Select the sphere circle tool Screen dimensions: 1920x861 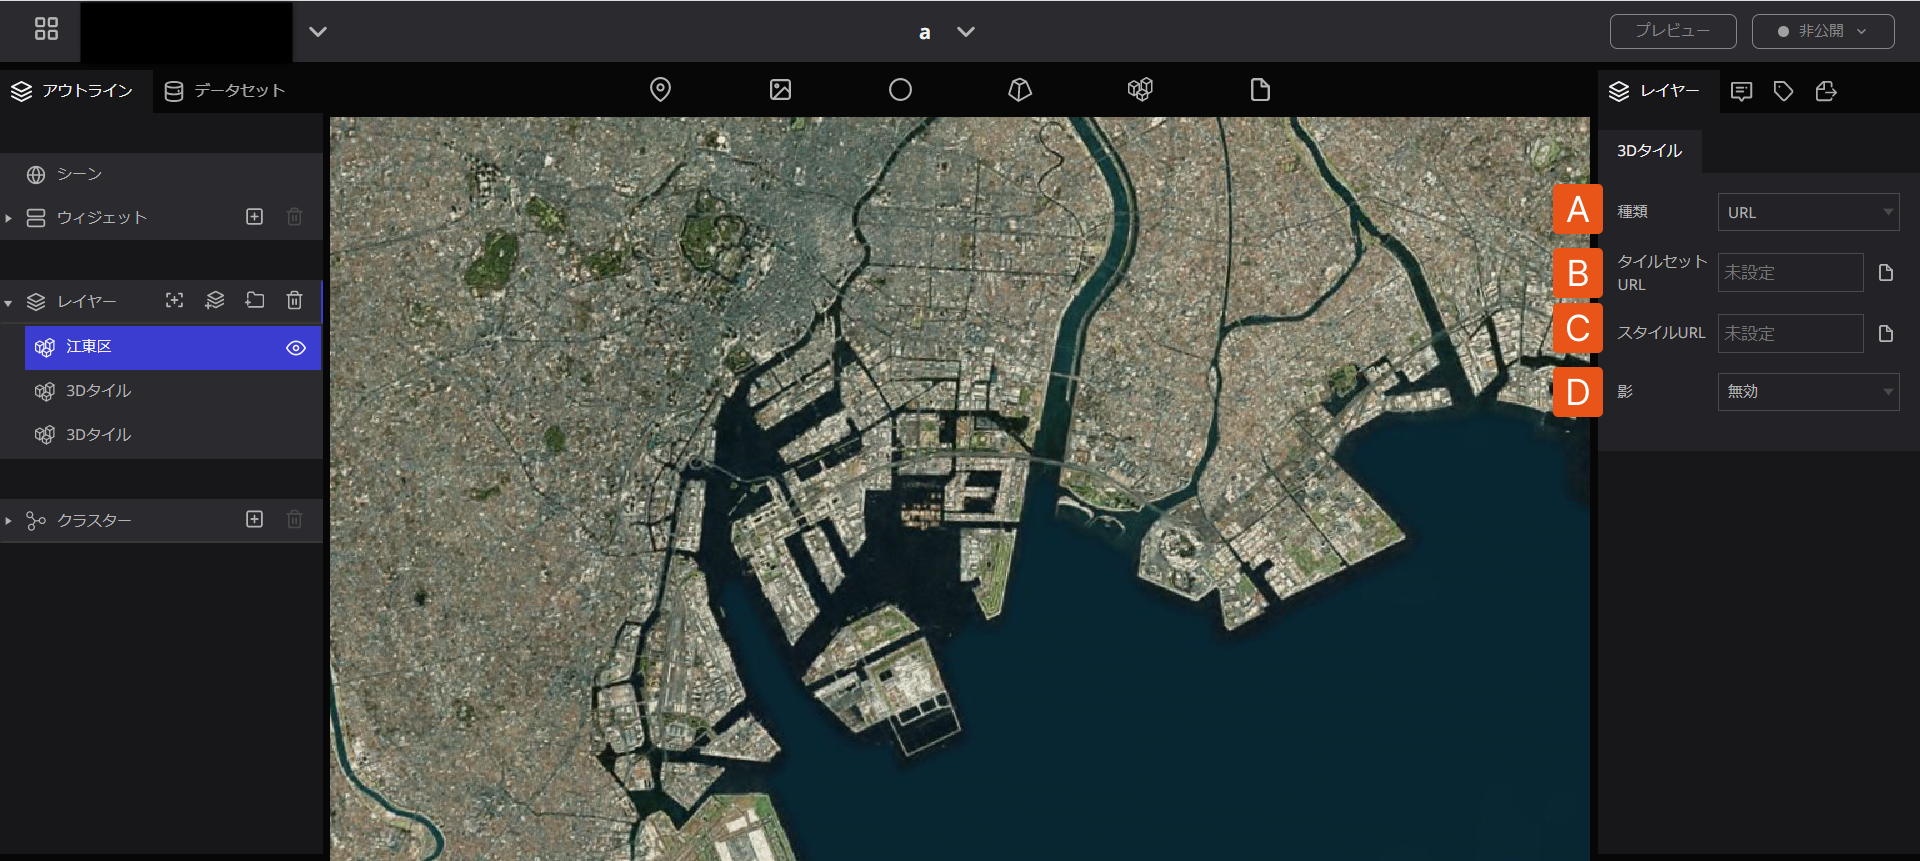[900, 90]
